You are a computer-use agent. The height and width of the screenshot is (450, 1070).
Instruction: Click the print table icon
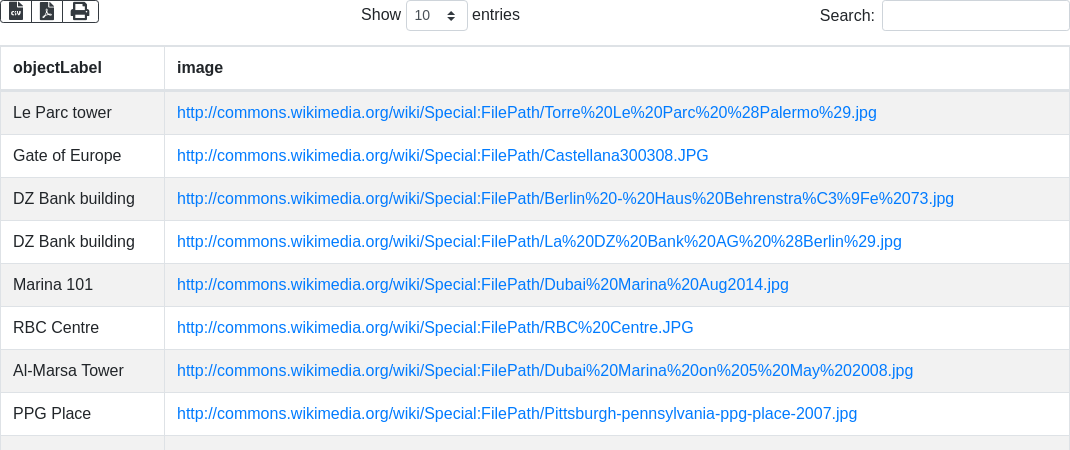pos(81,11)
